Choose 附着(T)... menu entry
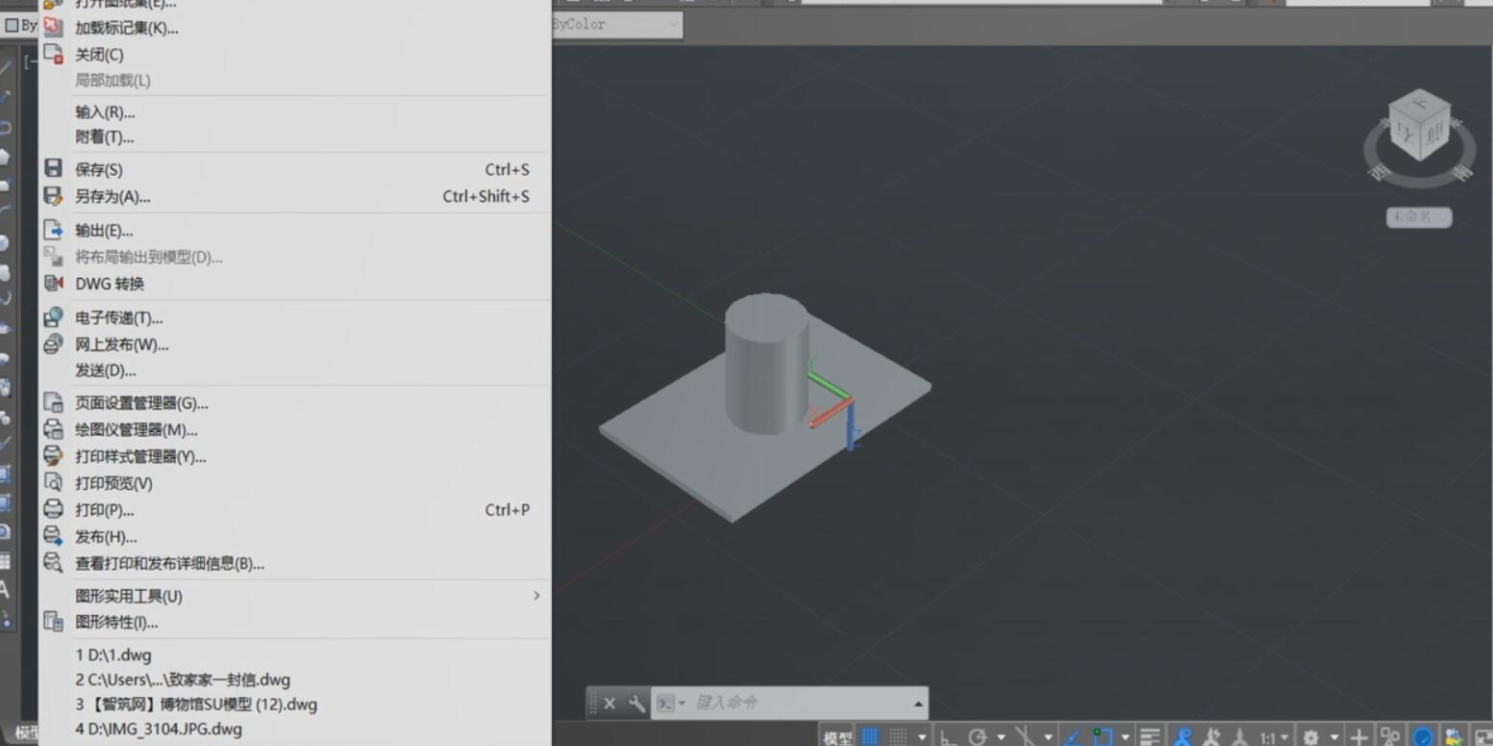This screenshot has width=1493, height=746. [105, 137]
